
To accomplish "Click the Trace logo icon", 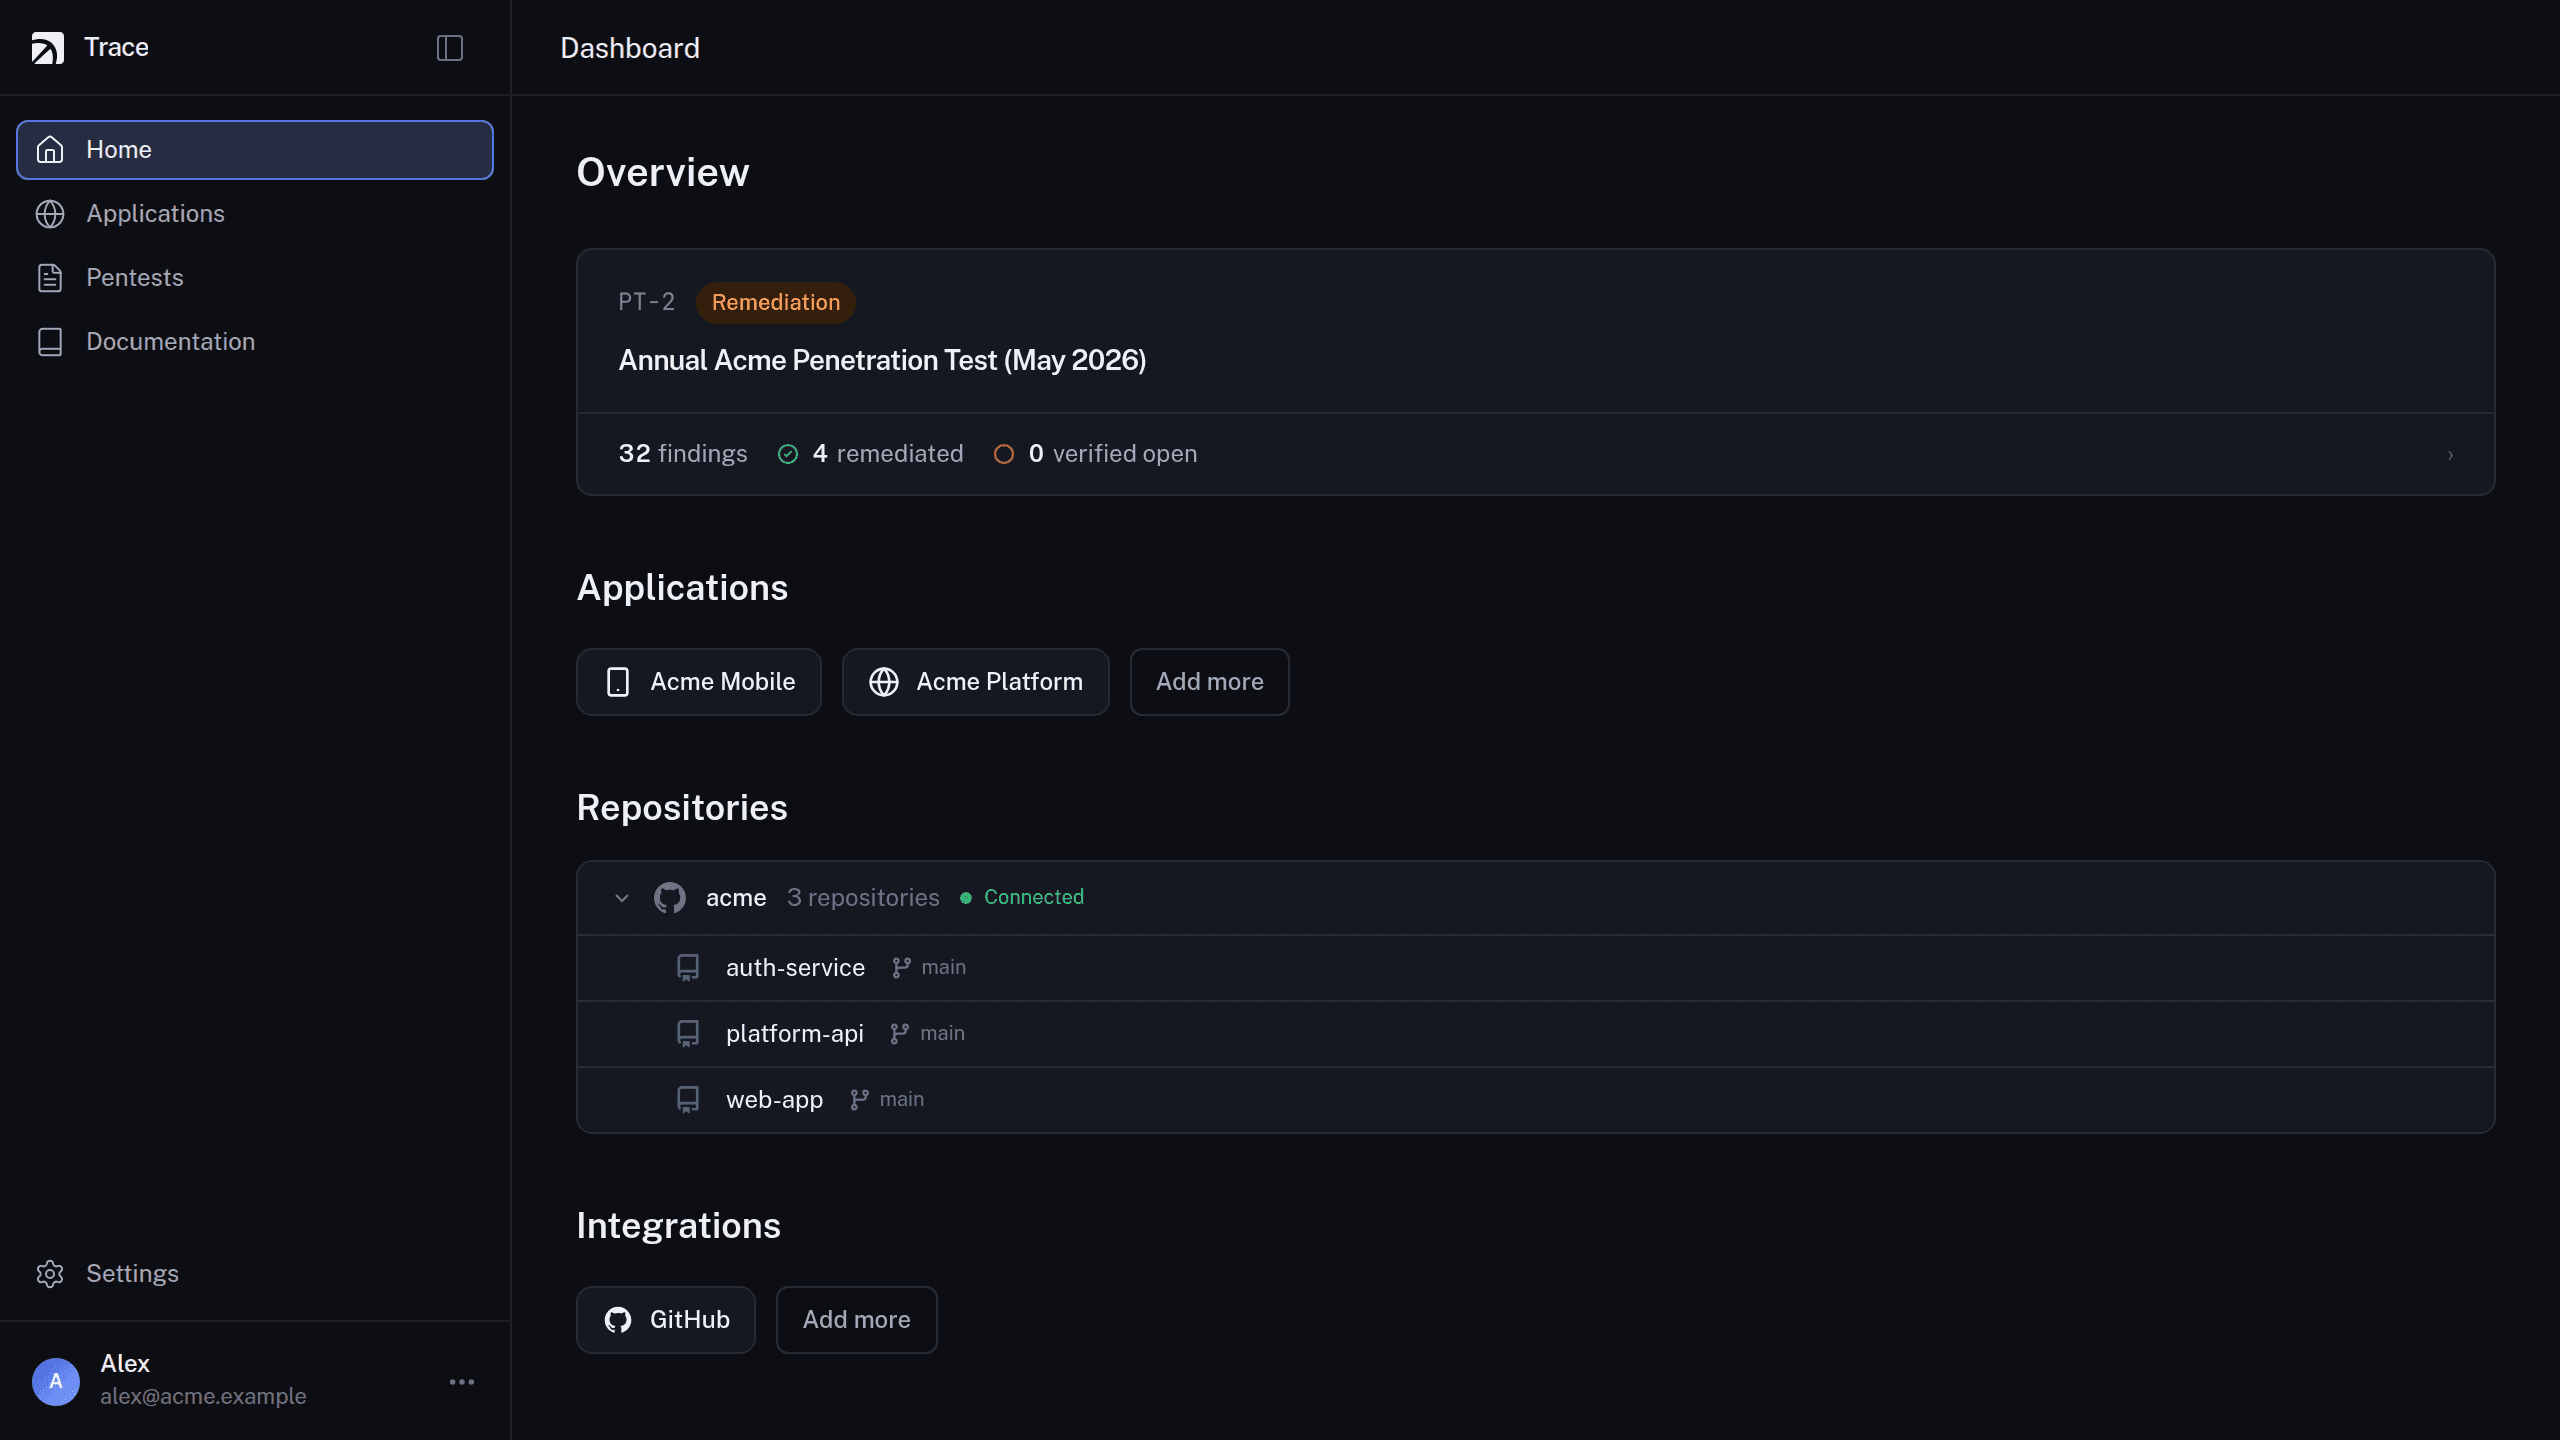I will tap(47, 47).
